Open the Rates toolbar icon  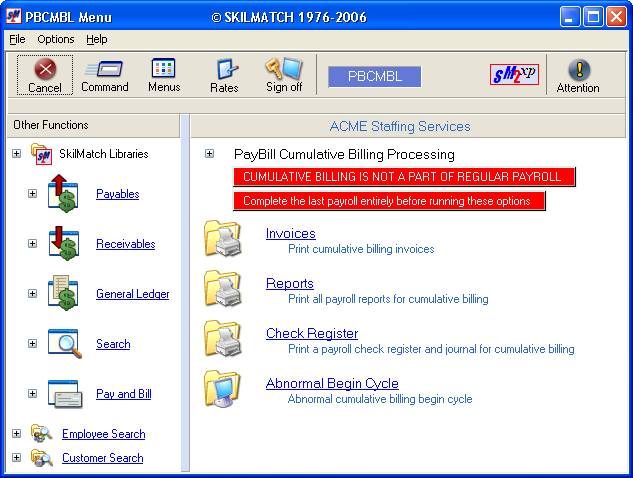click(x=226, y=69)
